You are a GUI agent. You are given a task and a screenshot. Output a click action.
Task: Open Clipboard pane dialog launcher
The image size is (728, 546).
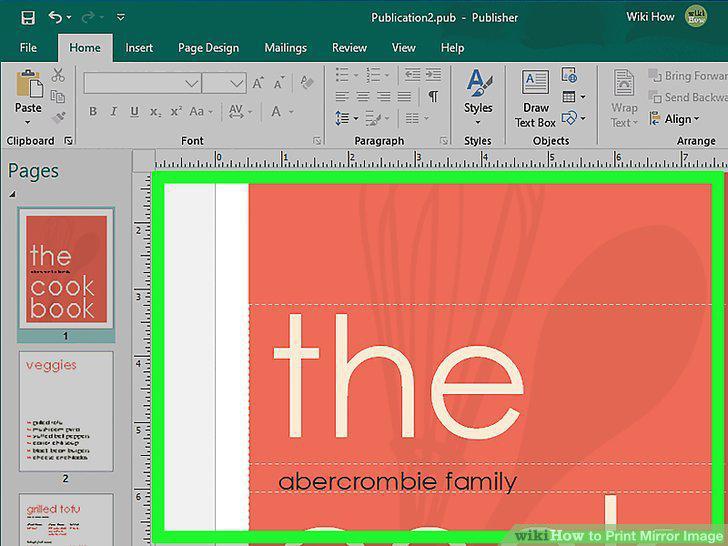(69, 140)
